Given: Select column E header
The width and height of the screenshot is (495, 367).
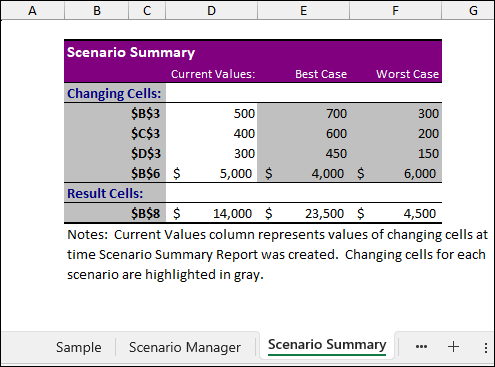Looking at the screenshot, I should (x=303, y=10).
